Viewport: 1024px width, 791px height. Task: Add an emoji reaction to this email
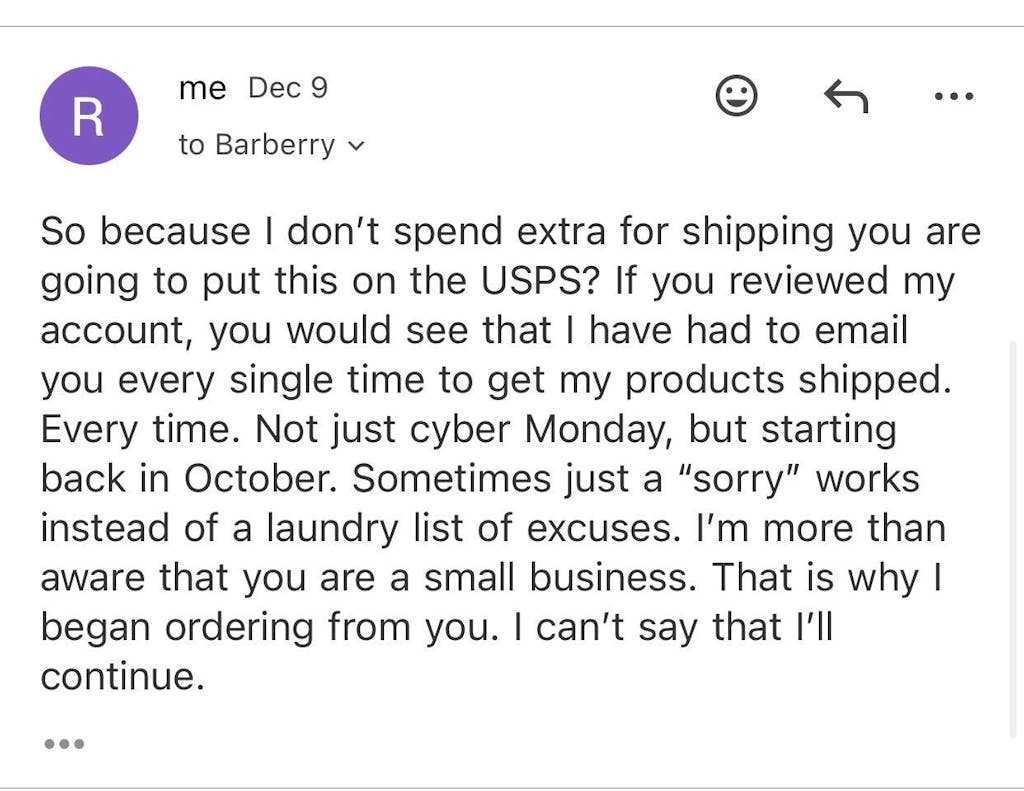point(737,96)
